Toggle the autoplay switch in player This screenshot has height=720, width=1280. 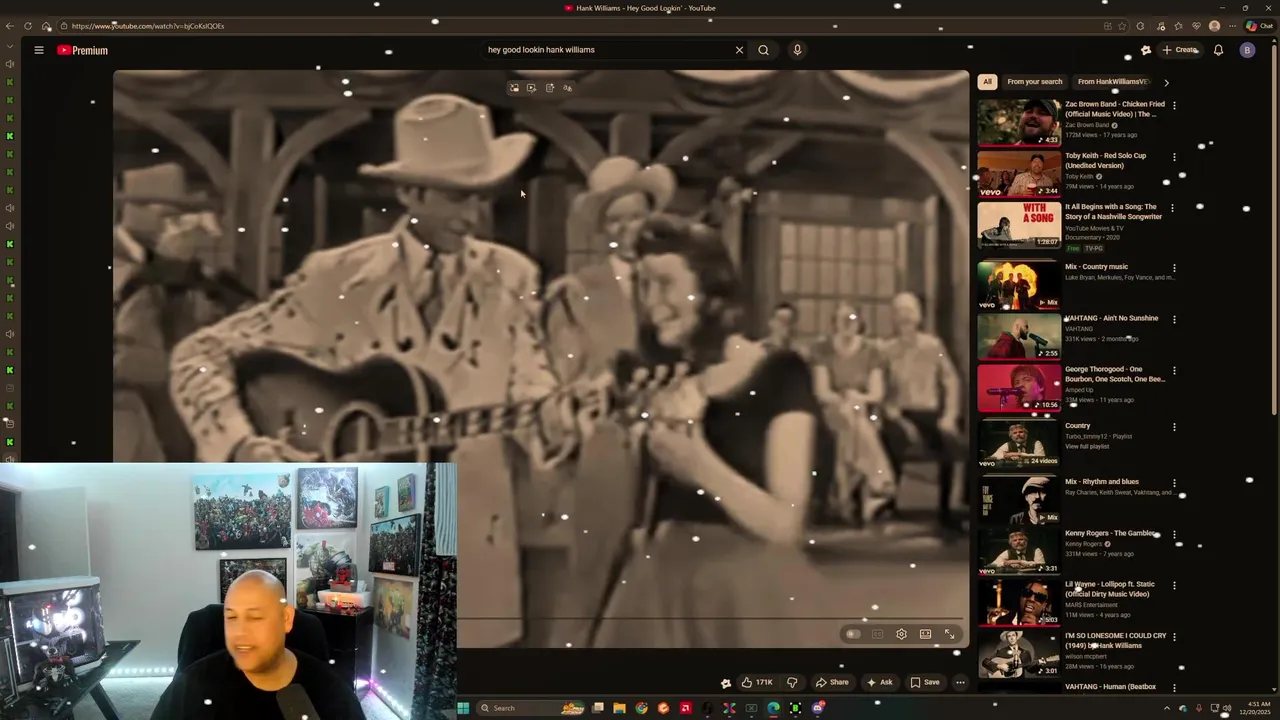pyautogui.click(x=852, y=634)
